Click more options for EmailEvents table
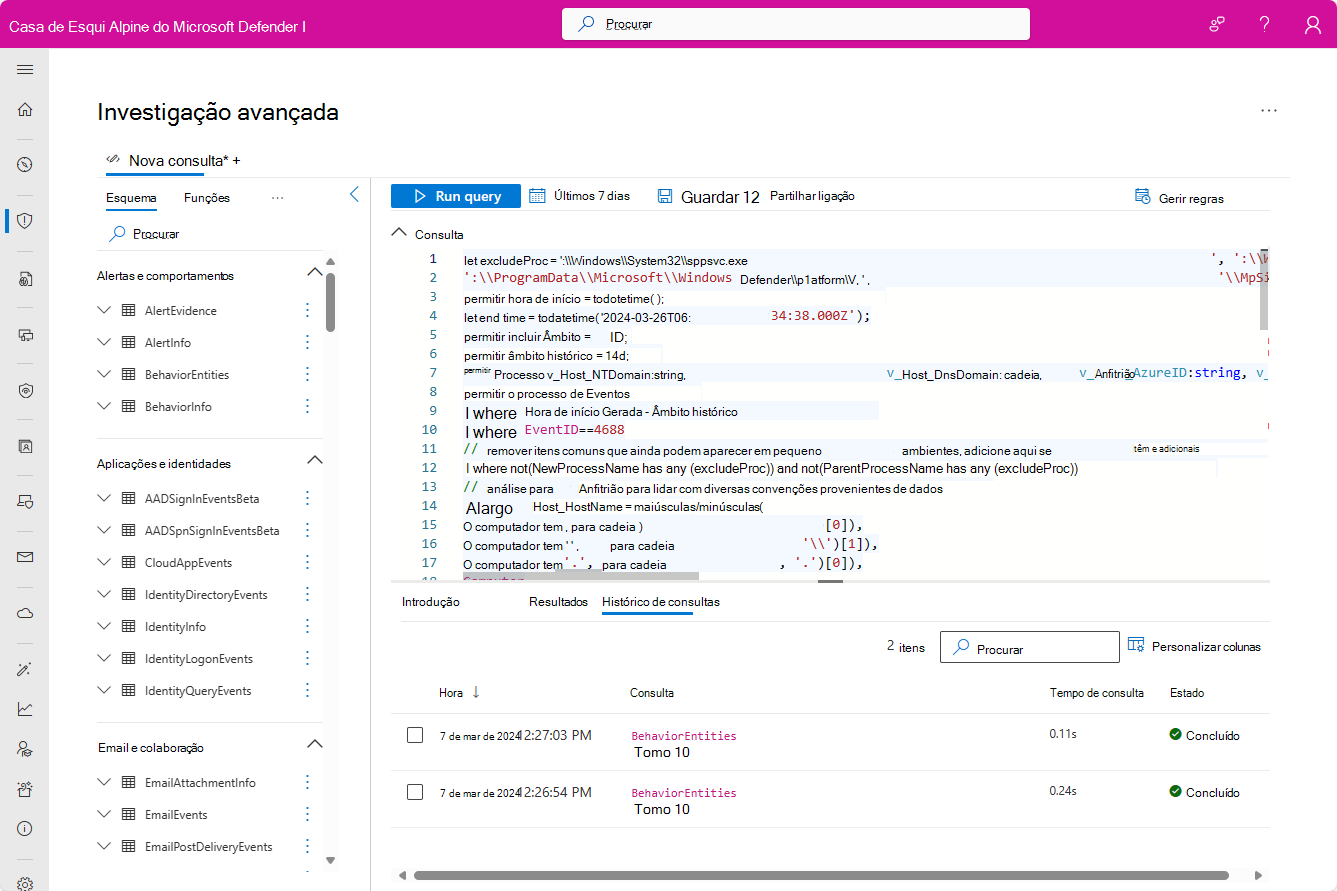The height and width of the screenshot is (891, 1337). (x=307, y=815)
